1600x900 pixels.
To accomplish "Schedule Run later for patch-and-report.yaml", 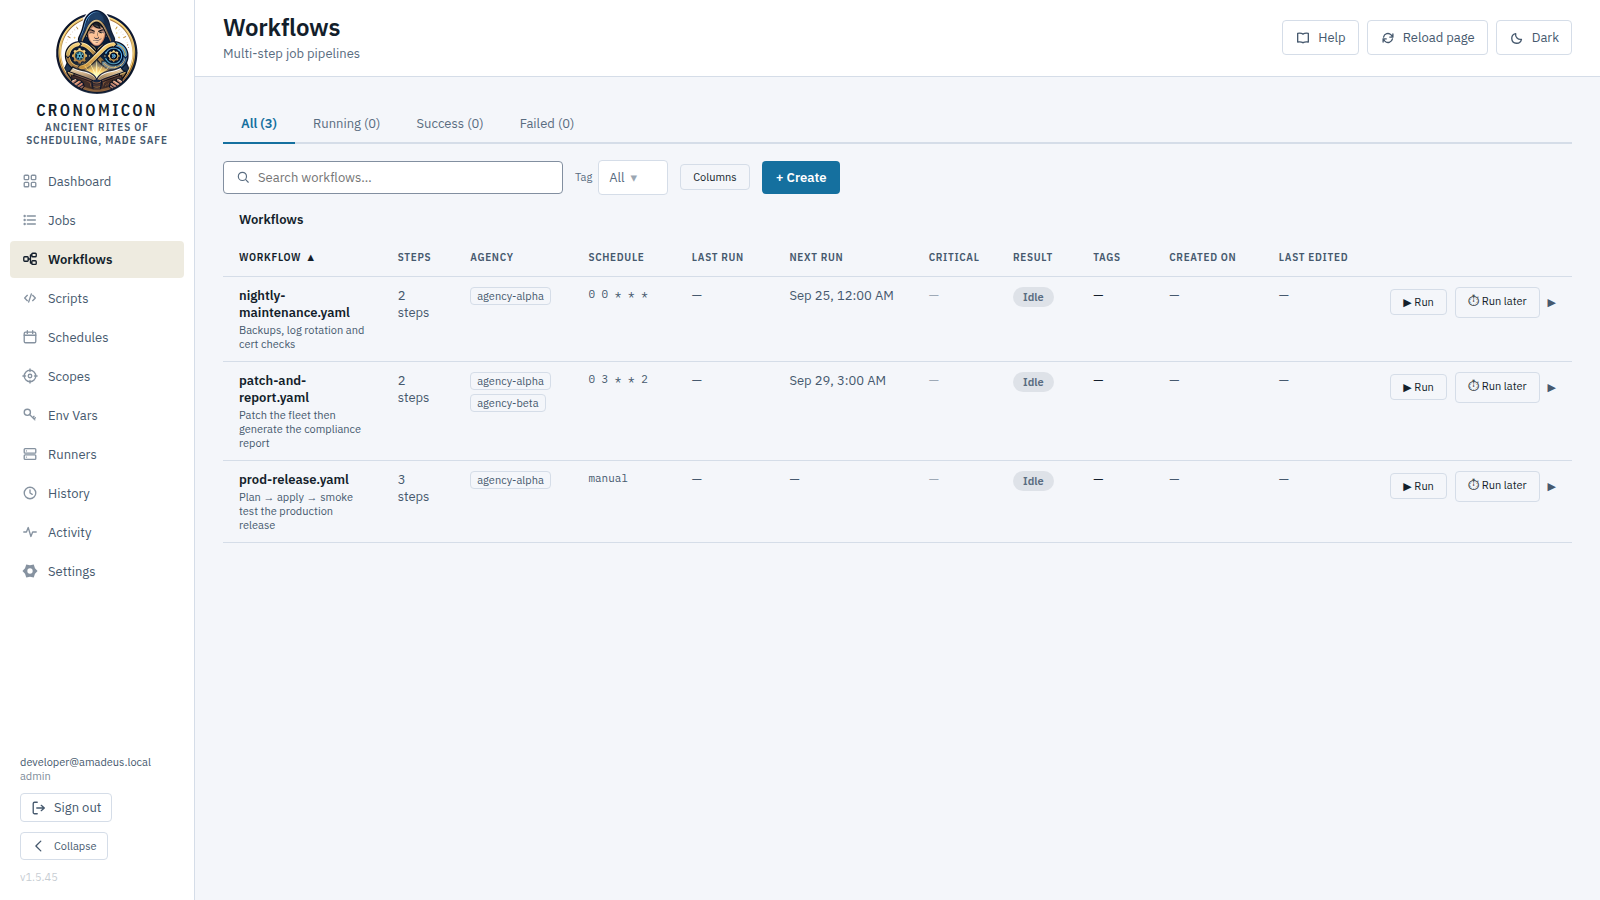I will click(x=1497, y=387).
